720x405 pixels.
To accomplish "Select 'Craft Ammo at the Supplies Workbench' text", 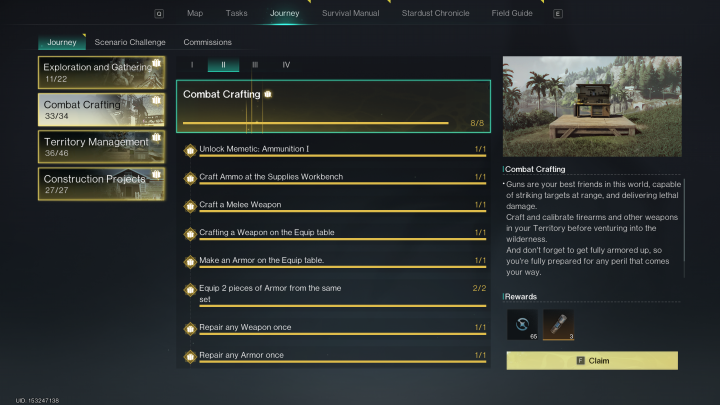I will pos(271,177).
